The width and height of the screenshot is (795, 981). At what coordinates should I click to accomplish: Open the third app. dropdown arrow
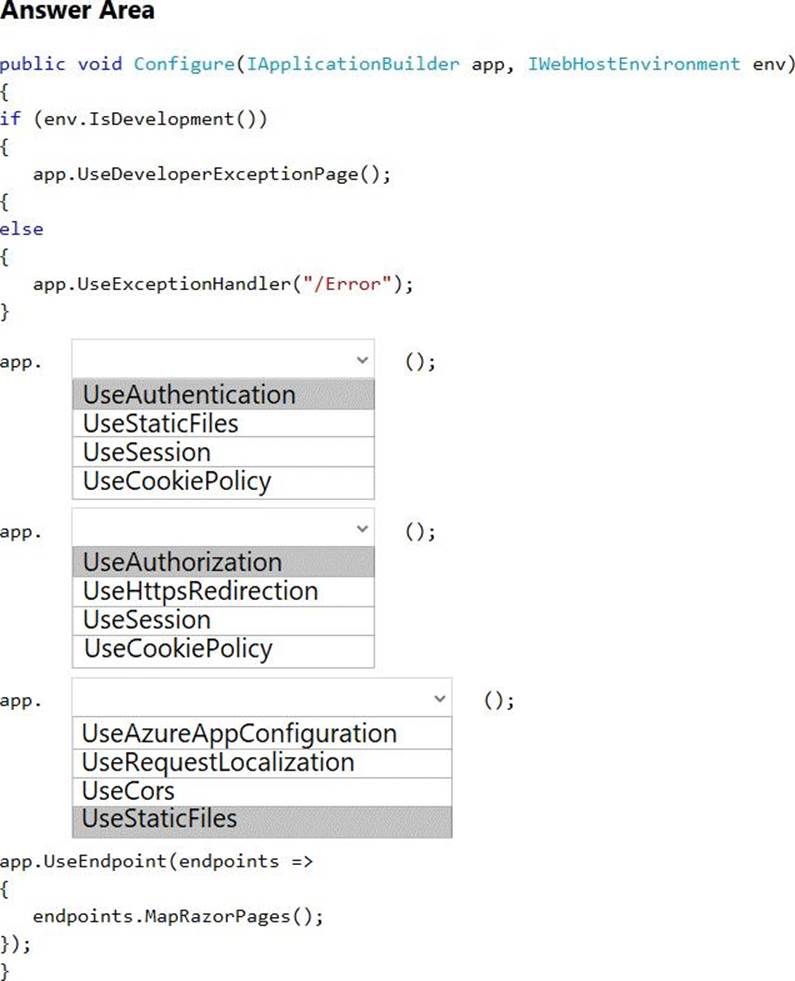point(438,698)
